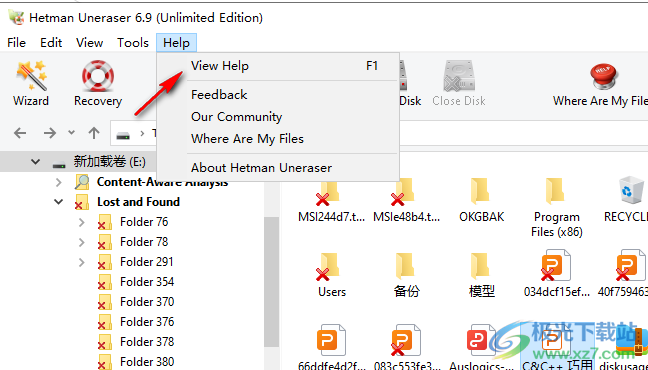
Task: Click the Folder 370 deleted-folder icon
Action: [105, 302]
